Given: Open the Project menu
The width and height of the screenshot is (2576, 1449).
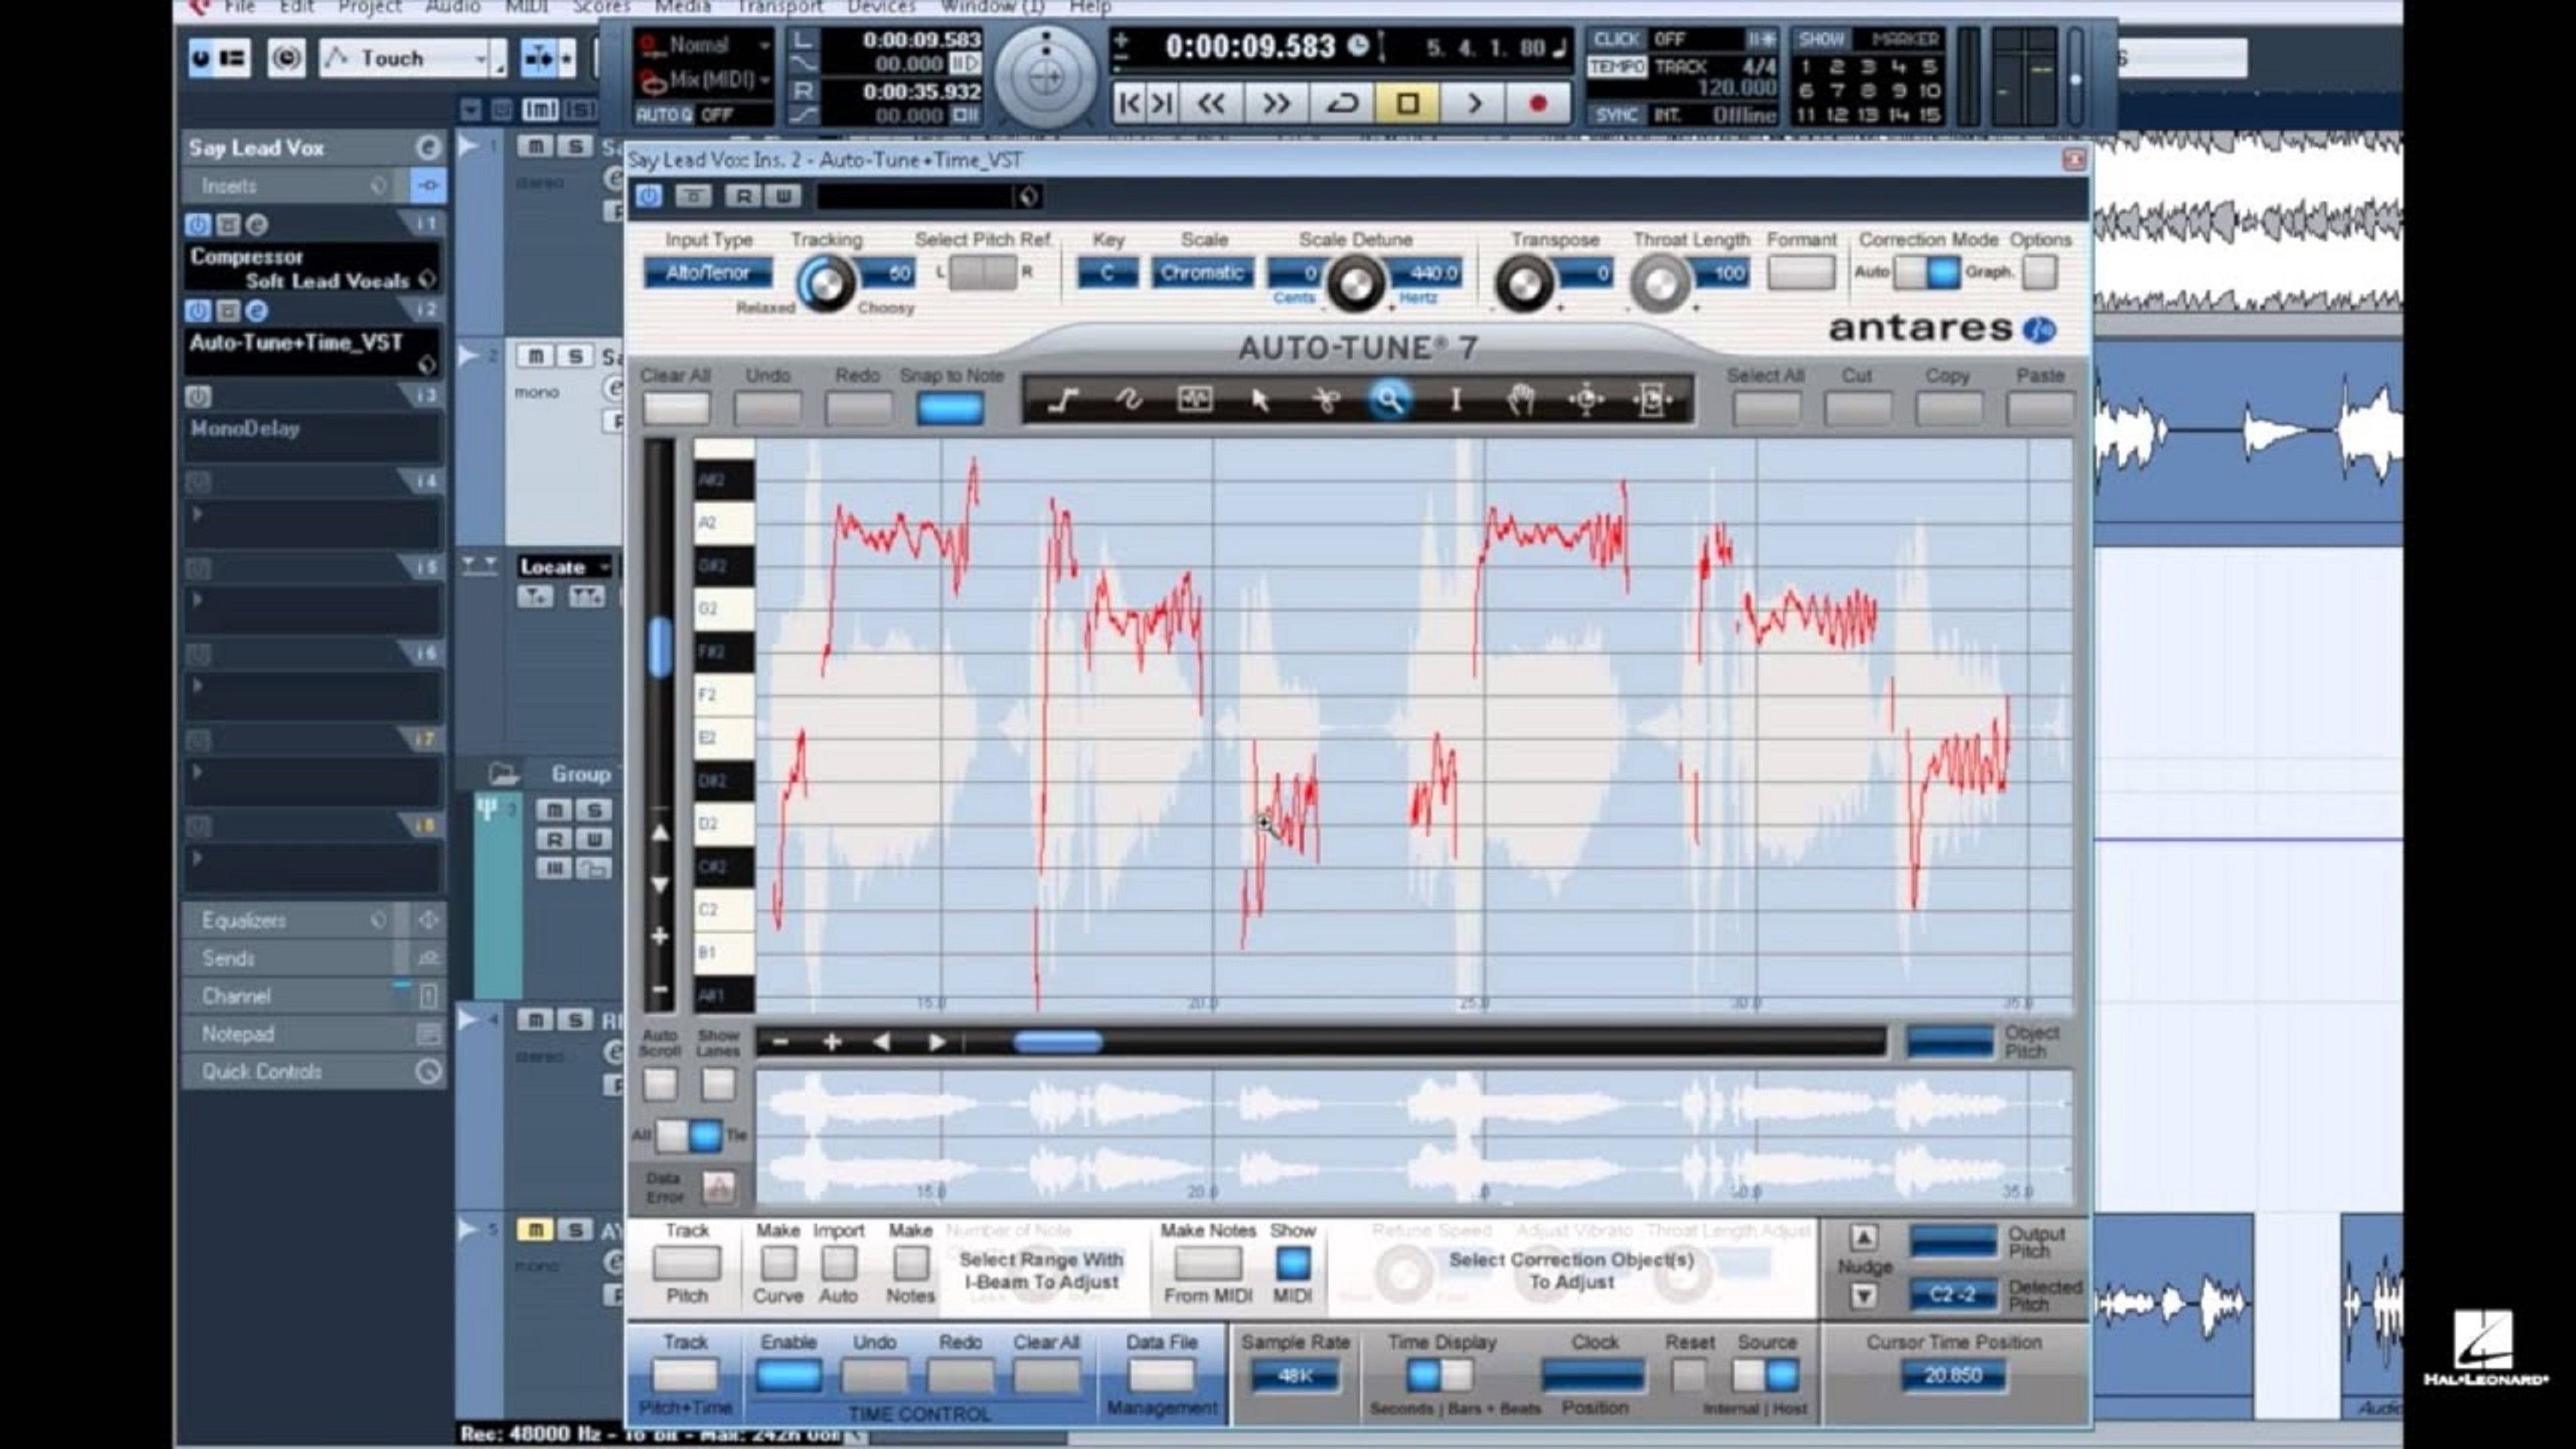Looking at the screenshot, I should [369, 7].
